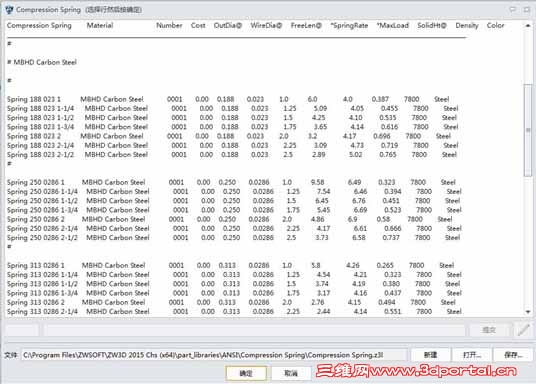Click the vertical scrollbar thumb of the list
This screenshot has height=384, width=536.
pos(528,130)
